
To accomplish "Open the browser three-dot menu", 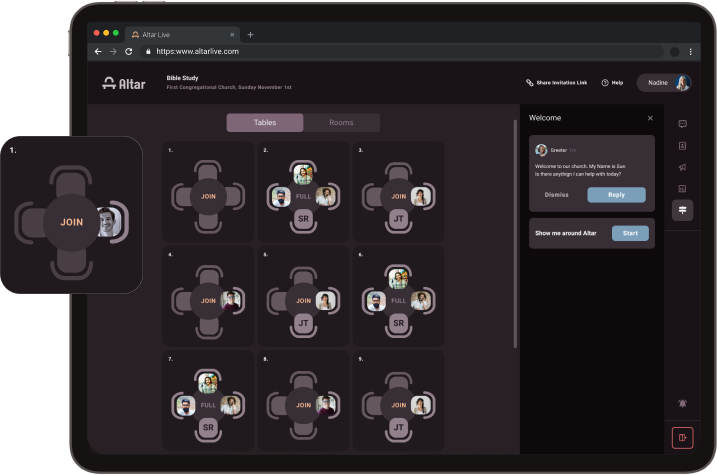I will click(x=690, y=51).
